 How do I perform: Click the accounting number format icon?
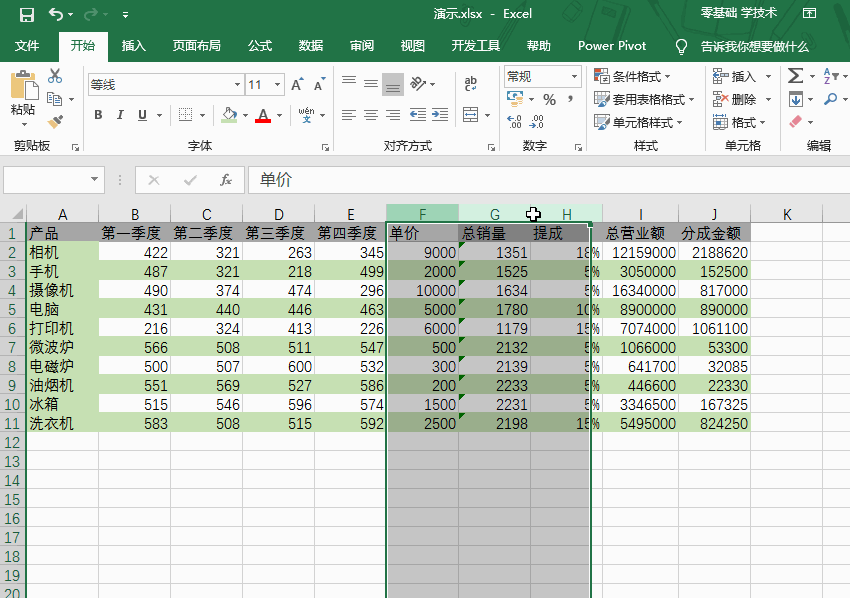click(x=515, y=99)
